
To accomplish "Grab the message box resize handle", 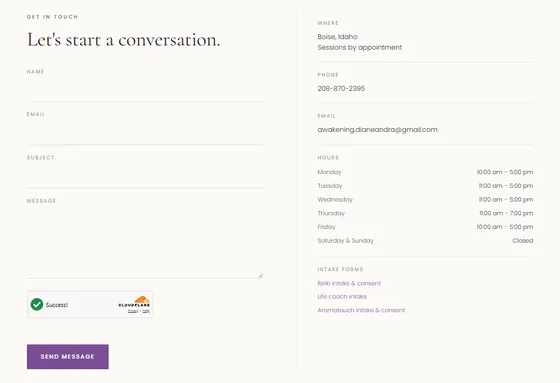I will [261, 275].
